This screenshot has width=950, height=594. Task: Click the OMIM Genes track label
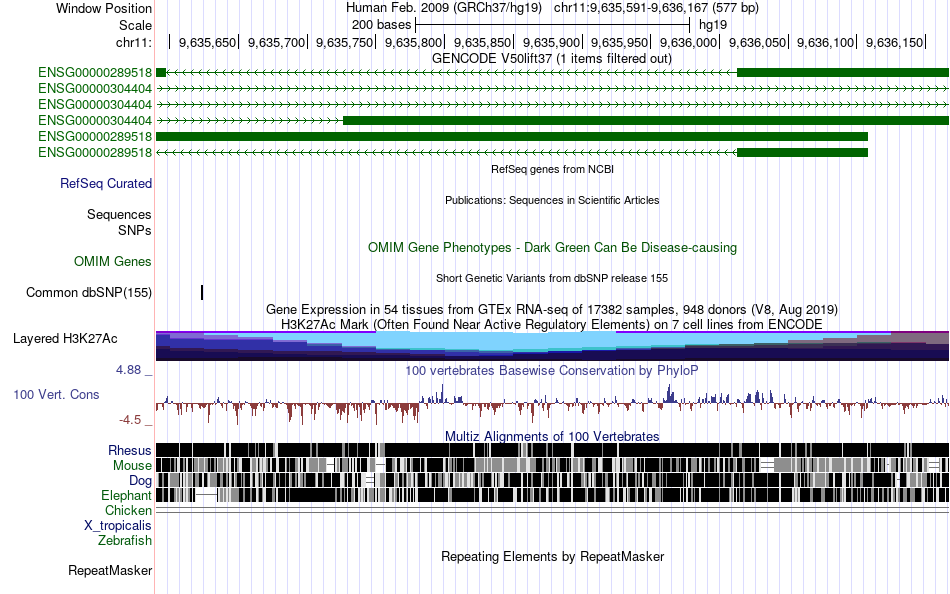[113, 261]
